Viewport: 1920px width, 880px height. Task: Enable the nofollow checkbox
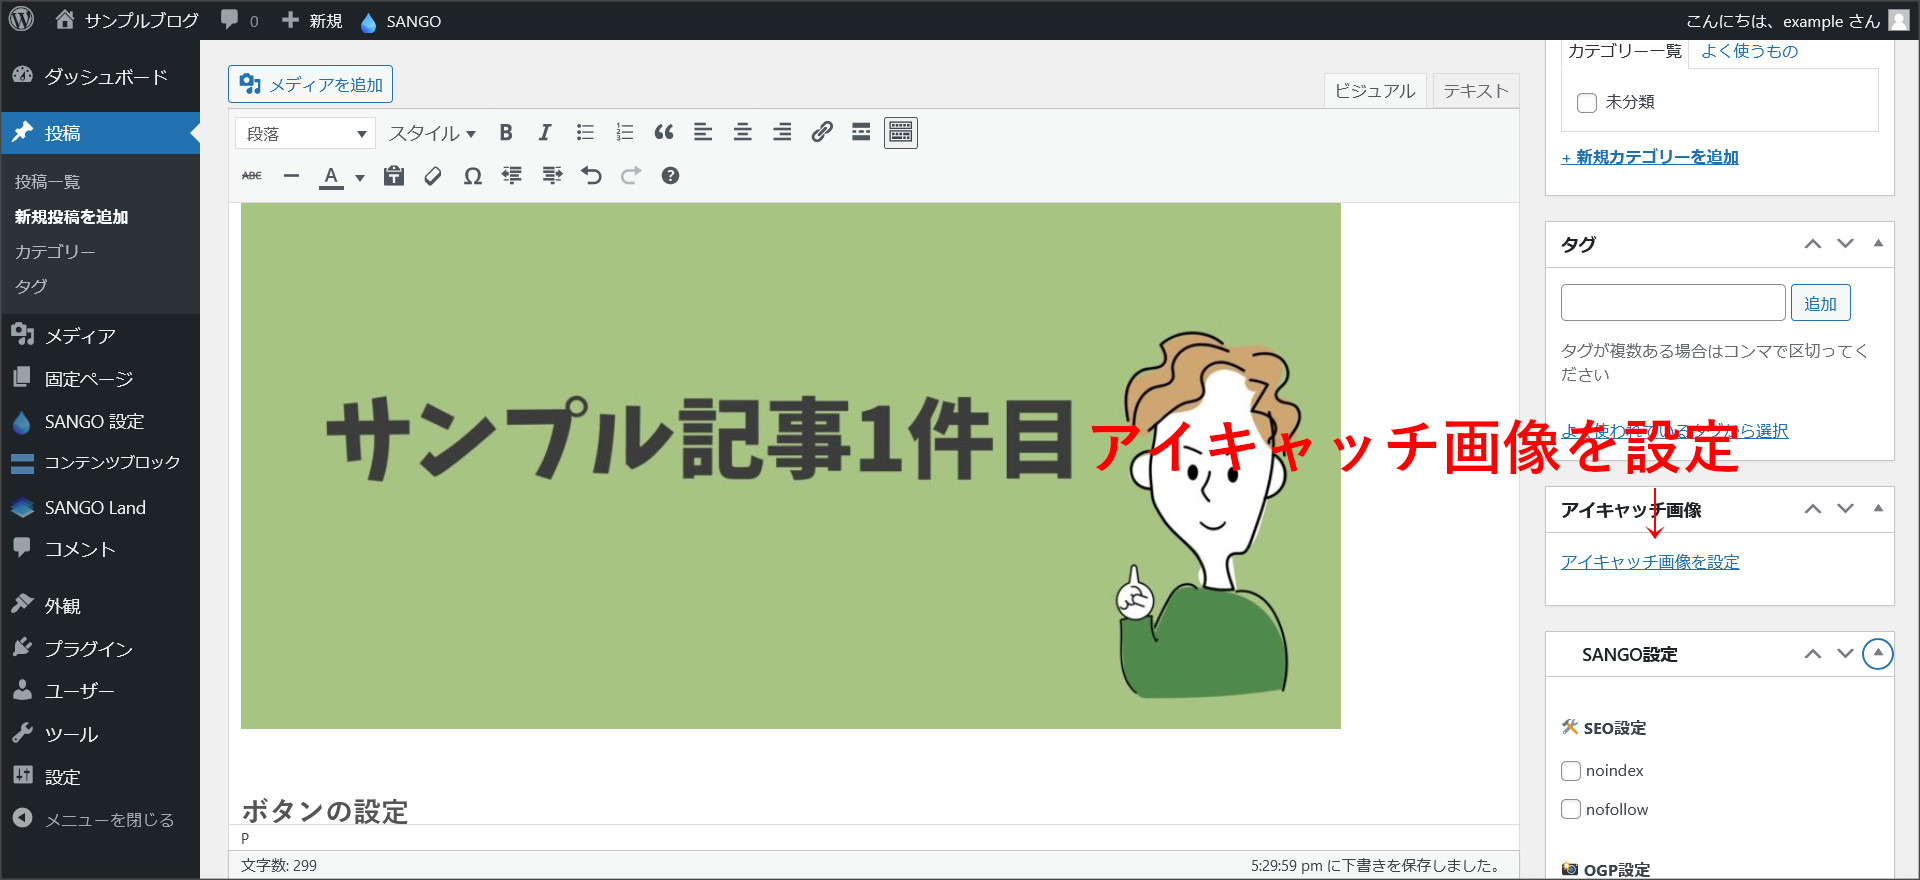click(x=1571, y=810)
